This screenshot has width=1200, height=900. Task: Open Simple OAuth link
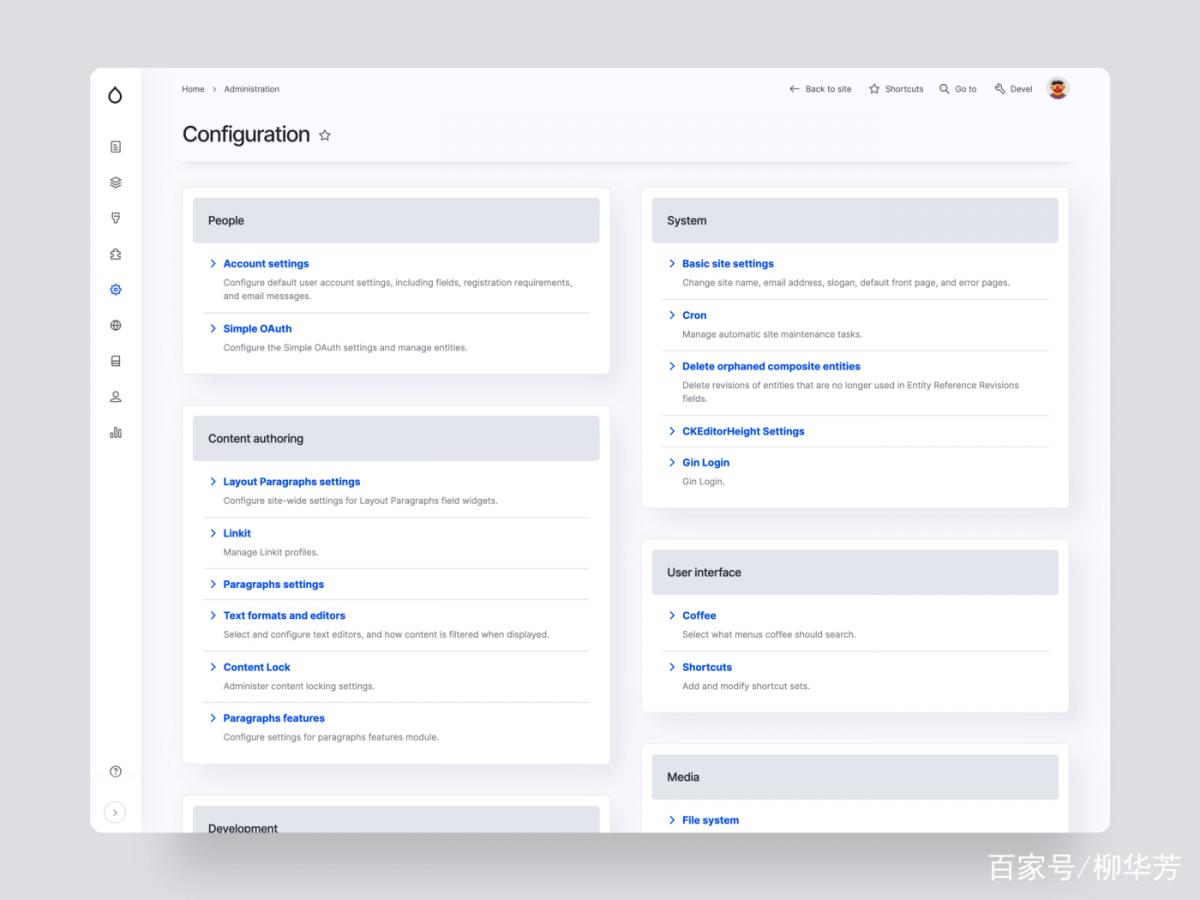tap(257, 328)
